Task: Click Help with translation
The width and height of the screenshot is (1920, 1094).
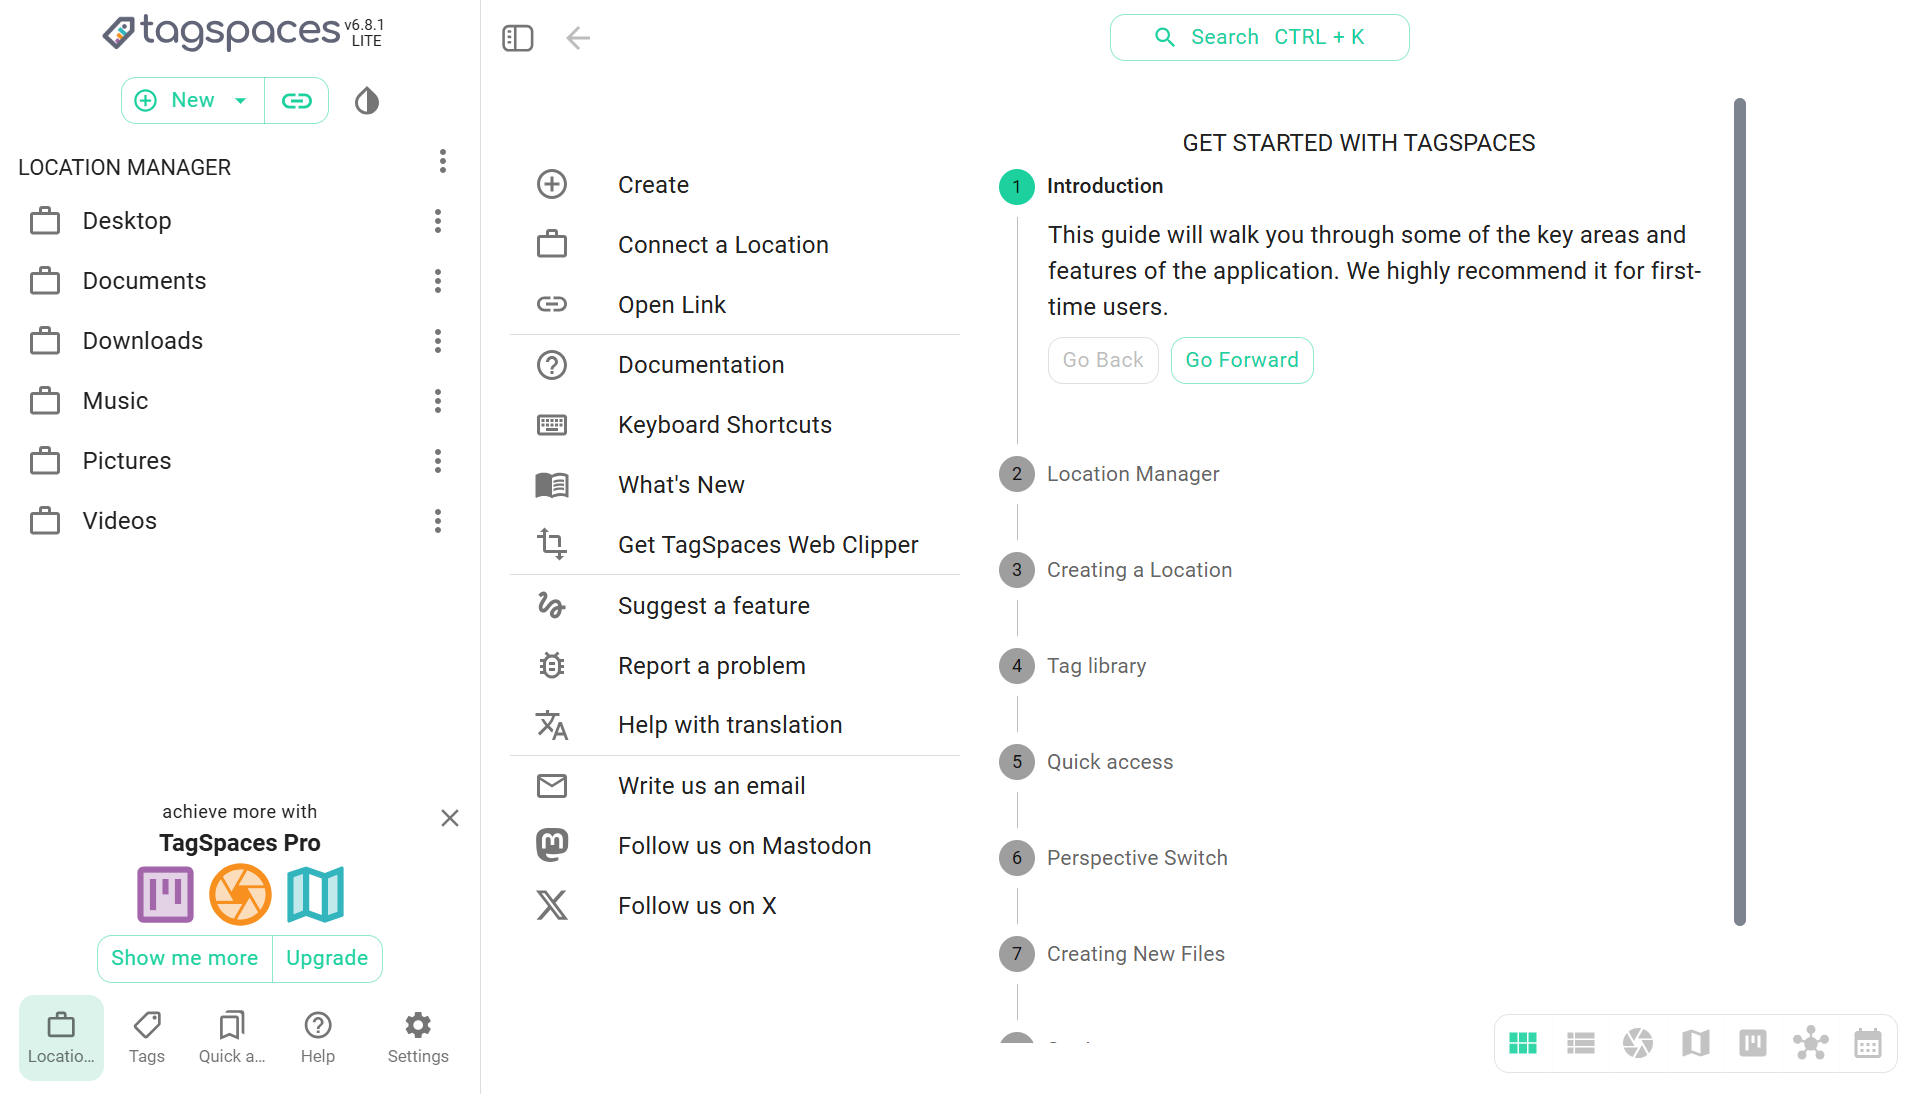Action: (x=735, y=725)
